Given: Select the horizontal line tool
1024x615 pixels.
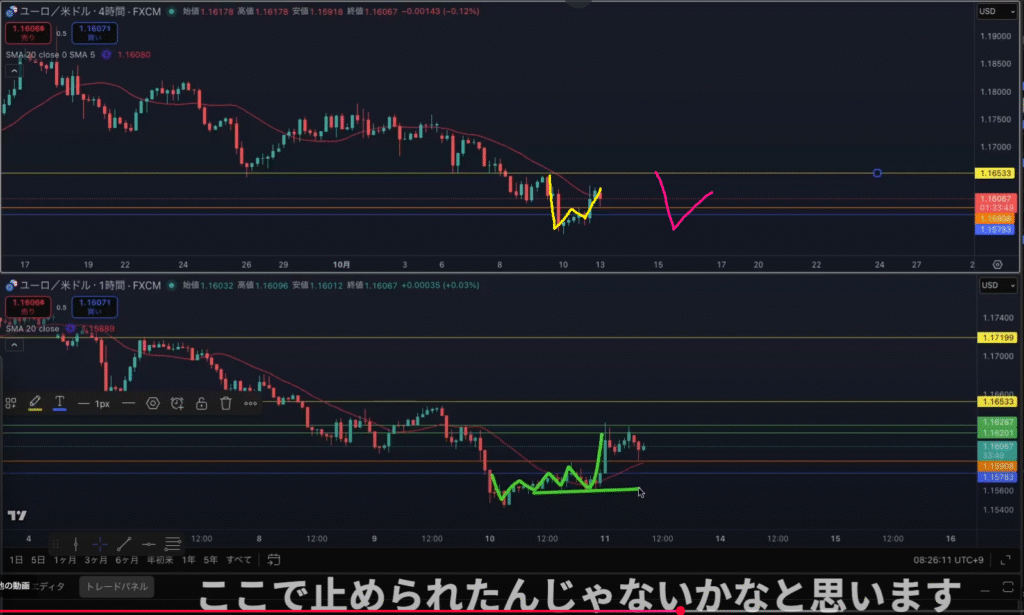Looking at the screenshot, I should 149,544.
